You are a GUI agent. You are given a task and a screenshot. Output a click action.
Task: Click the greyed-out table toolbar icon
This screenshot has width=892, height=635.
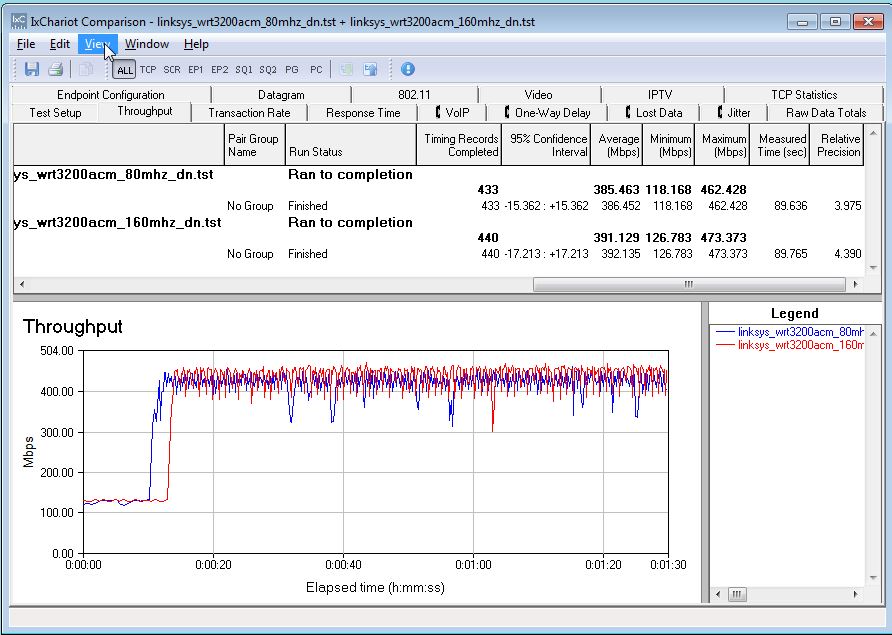coord(346,69)
